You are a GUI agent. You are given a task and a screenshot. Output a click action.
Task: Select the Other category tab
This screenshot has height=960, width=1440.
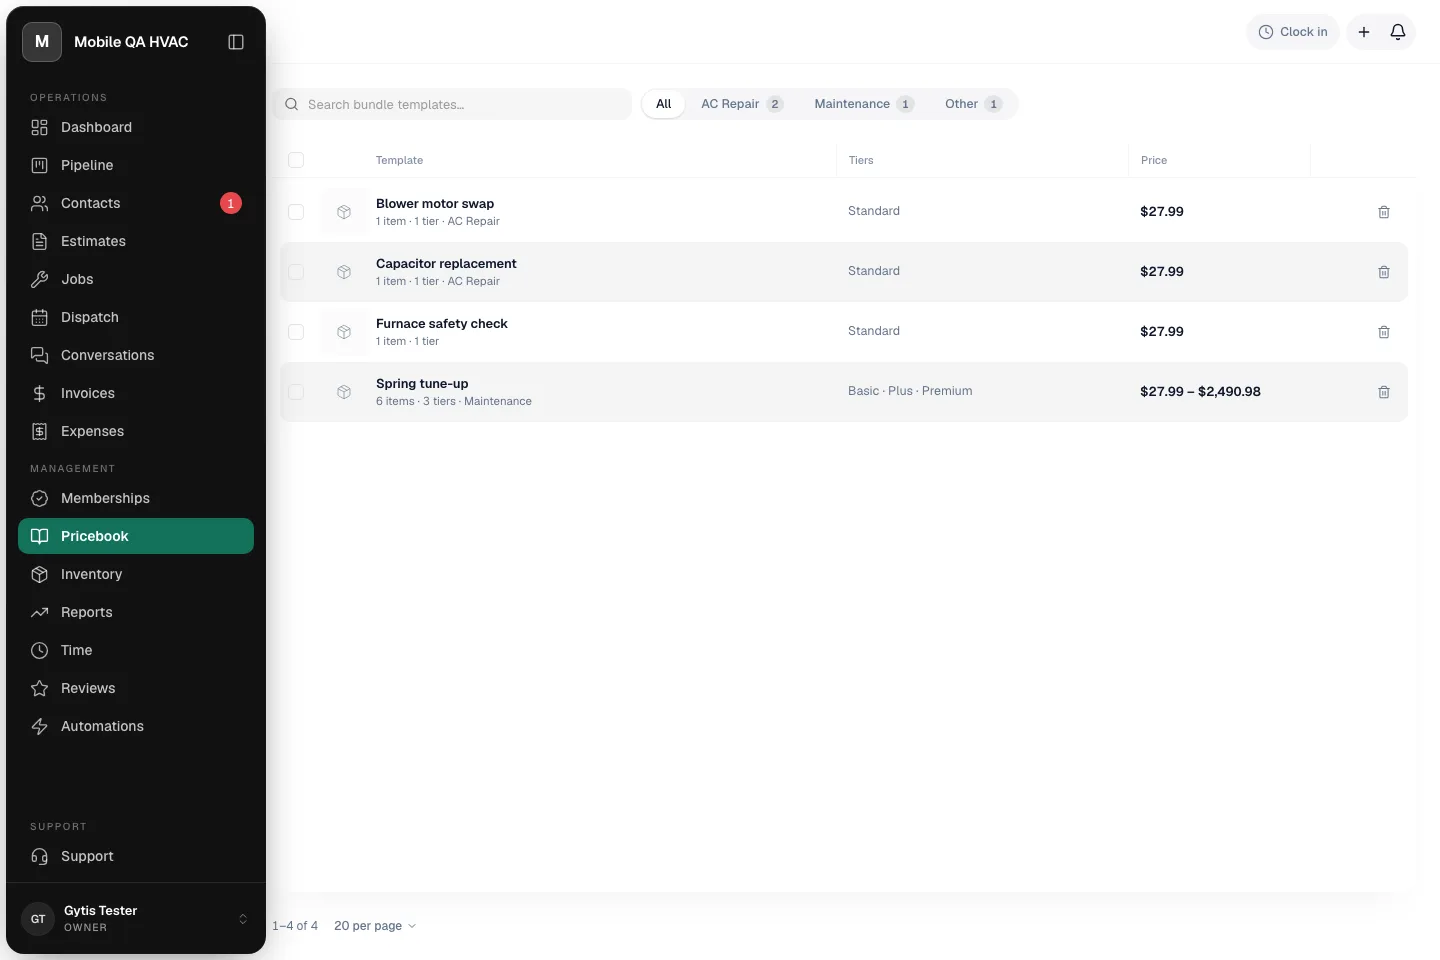(973, 104)
